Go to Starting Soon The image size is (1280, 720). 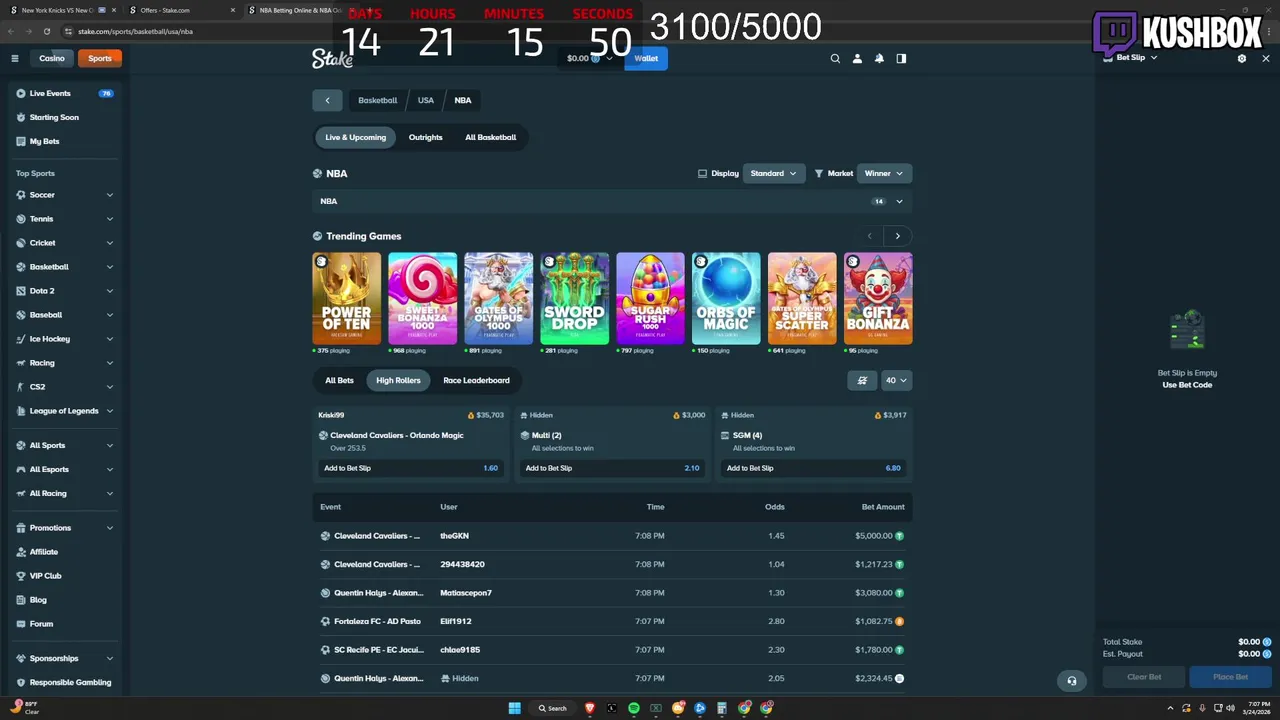[x=66, y=117]
